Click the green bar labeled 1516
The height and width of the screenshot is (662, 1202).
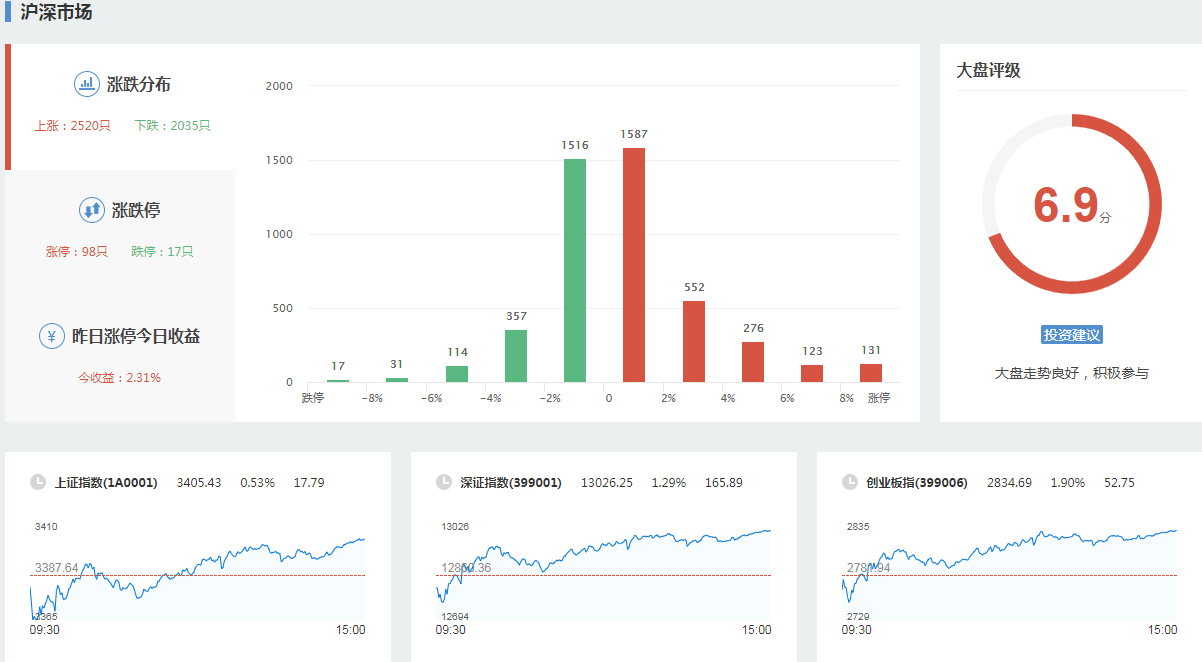pyautogui.click(x=575, y=271)
